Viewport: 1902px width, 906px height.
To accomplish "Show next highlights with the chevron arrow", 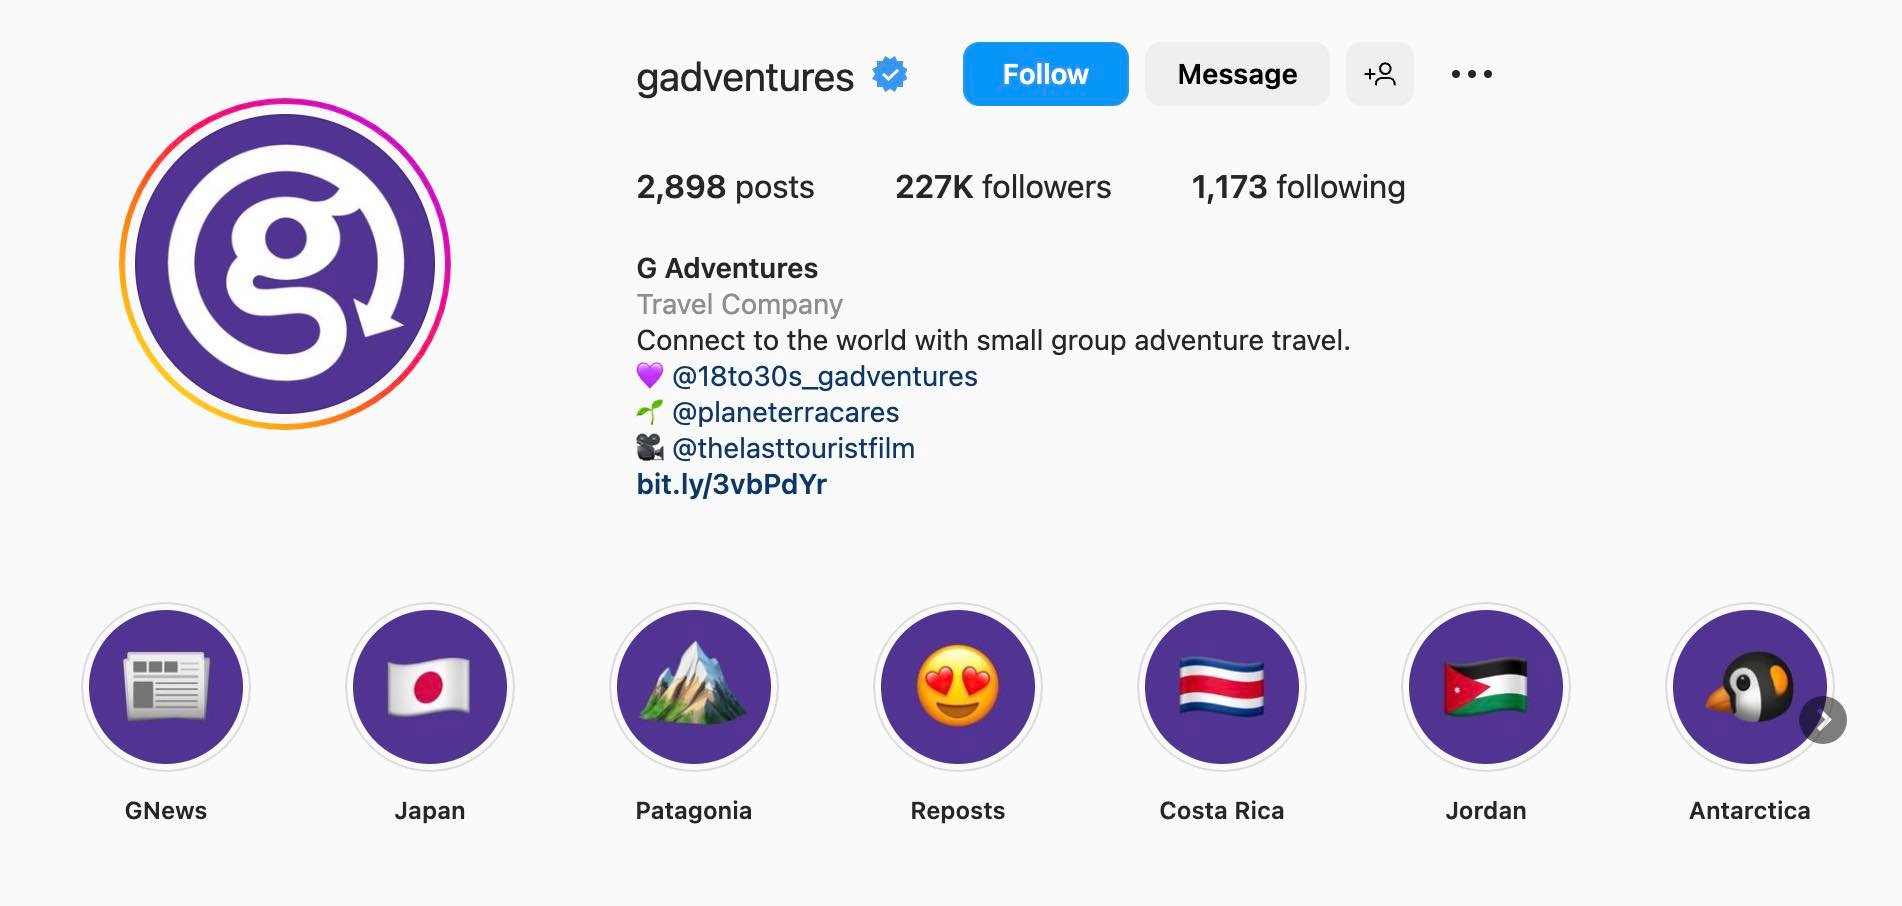I will coord(1824,720).
